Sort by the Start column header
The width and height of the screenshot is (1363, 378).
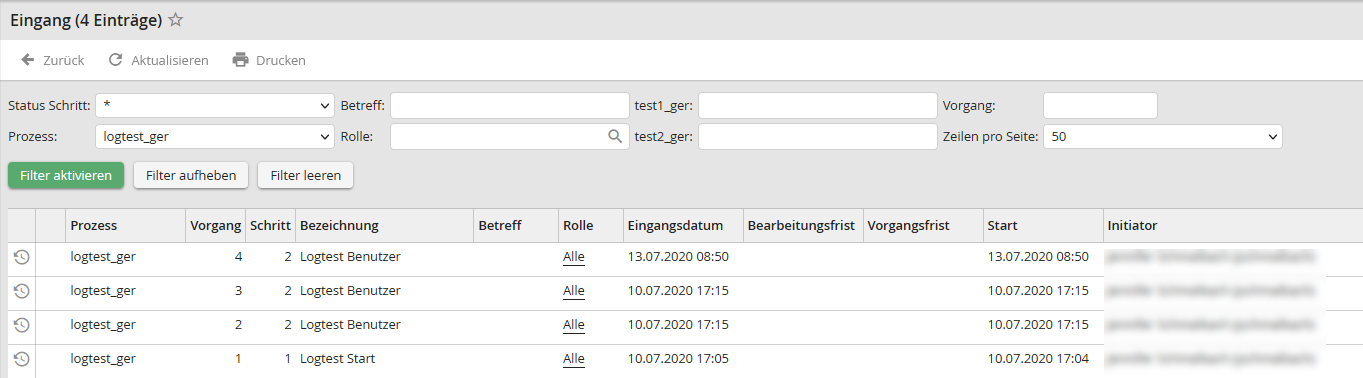(1043, 226)
